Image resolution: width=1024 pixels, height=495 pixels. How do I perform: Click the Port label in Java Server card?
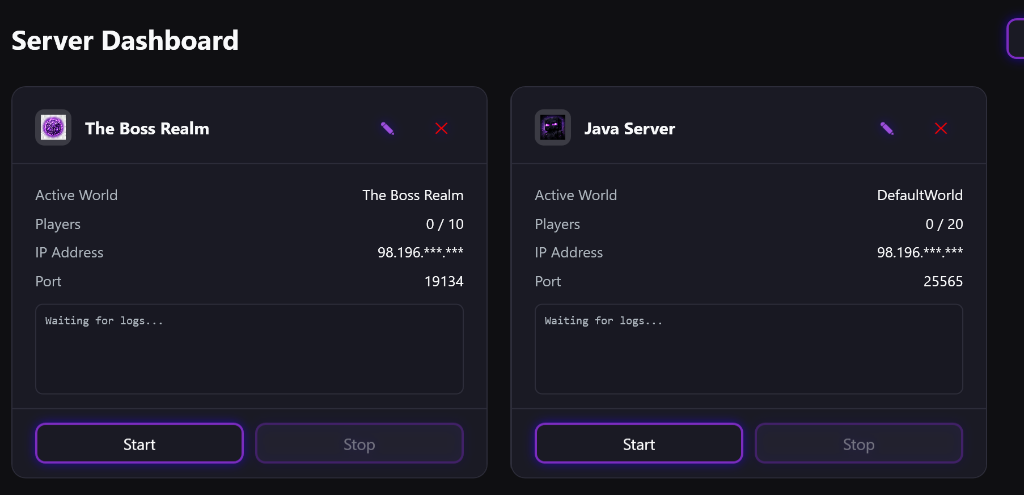point(548,281)
